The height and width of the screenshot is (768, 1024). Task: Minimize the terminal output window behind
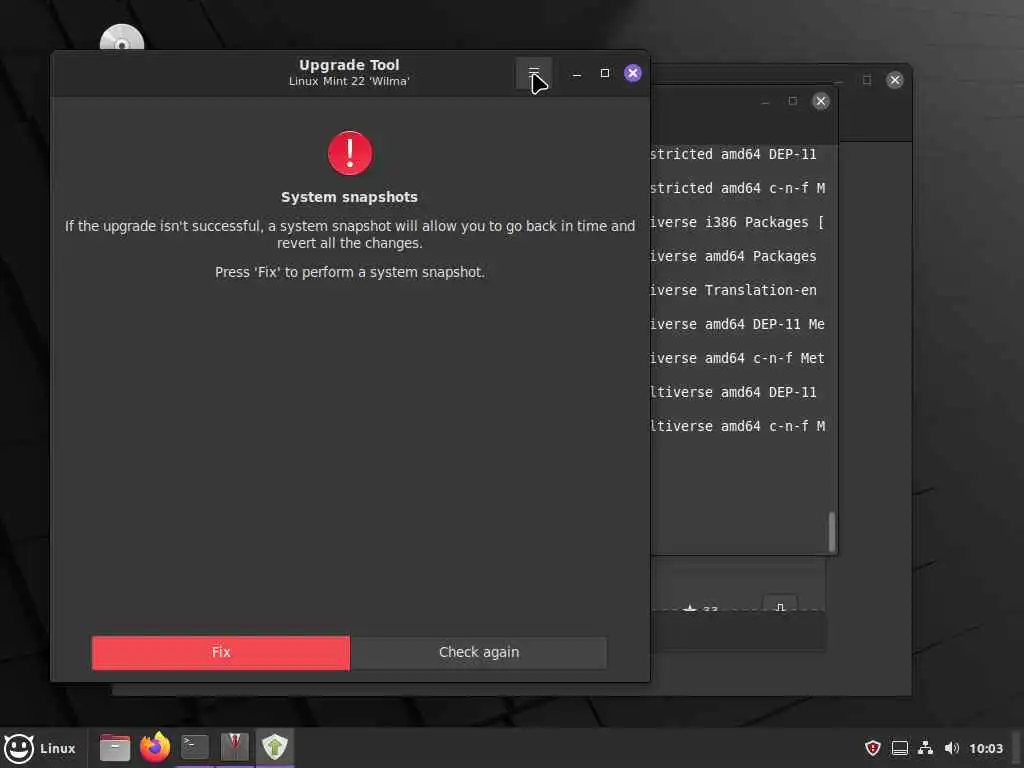[765, 101]
